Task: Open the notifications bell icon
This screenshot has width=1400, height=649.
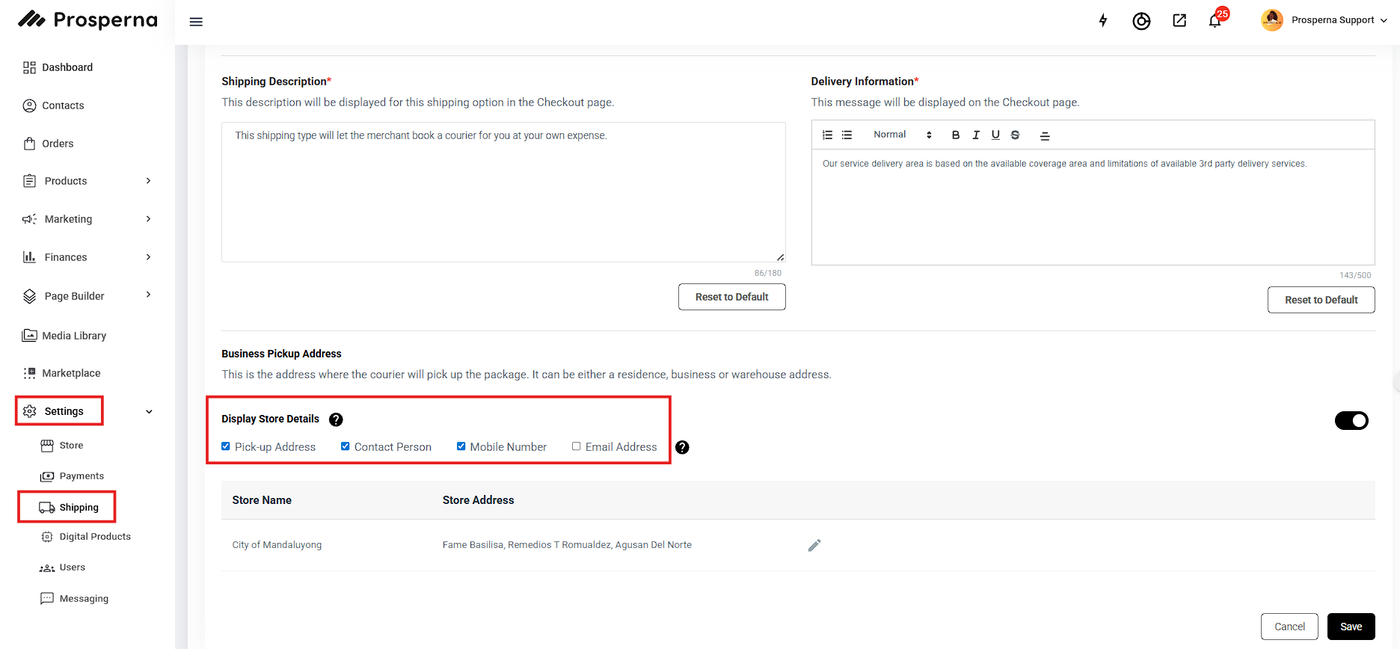Action: [1215, 21]
